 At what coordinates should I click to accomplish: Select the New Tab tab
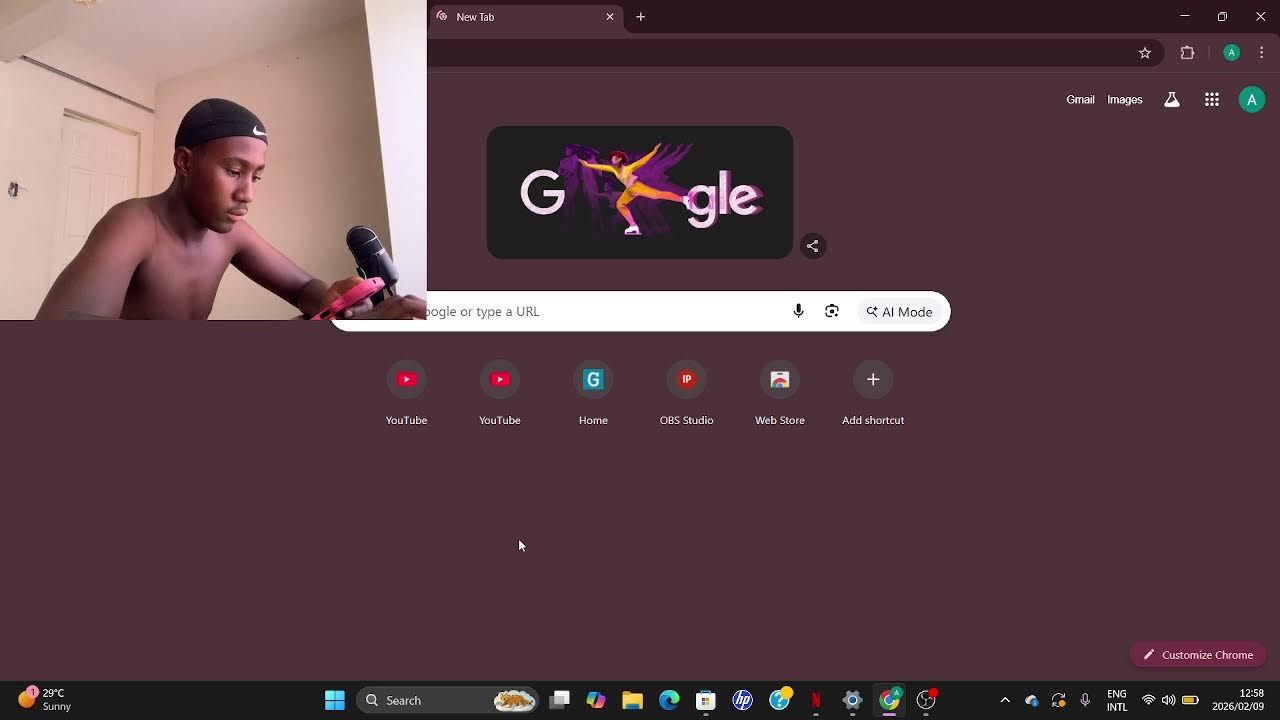525,17
